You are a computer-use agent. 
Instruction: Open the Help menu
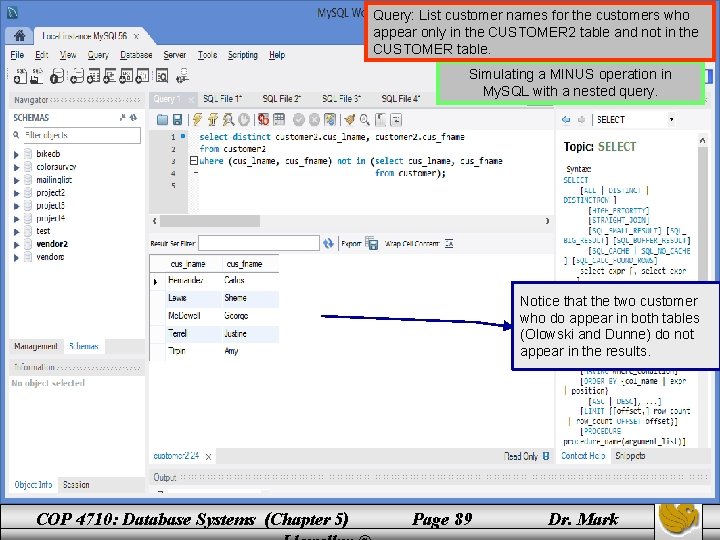click(277, 55)
